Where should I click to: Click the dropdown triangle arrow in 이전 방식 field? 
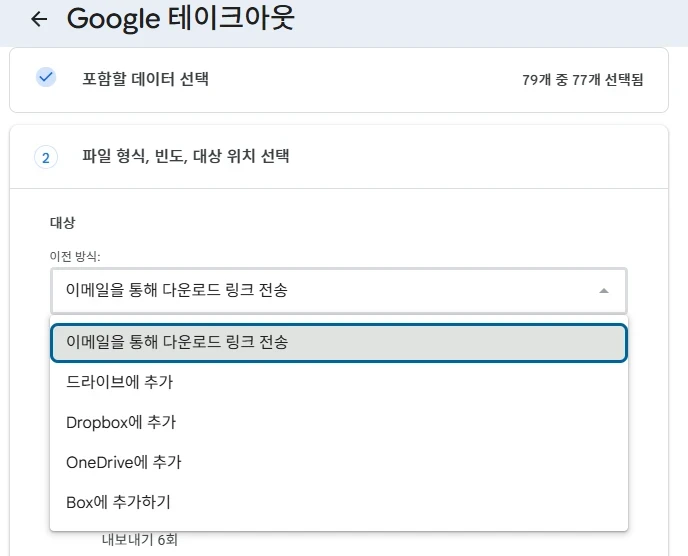pyautogui.click(x=603, y=291)
